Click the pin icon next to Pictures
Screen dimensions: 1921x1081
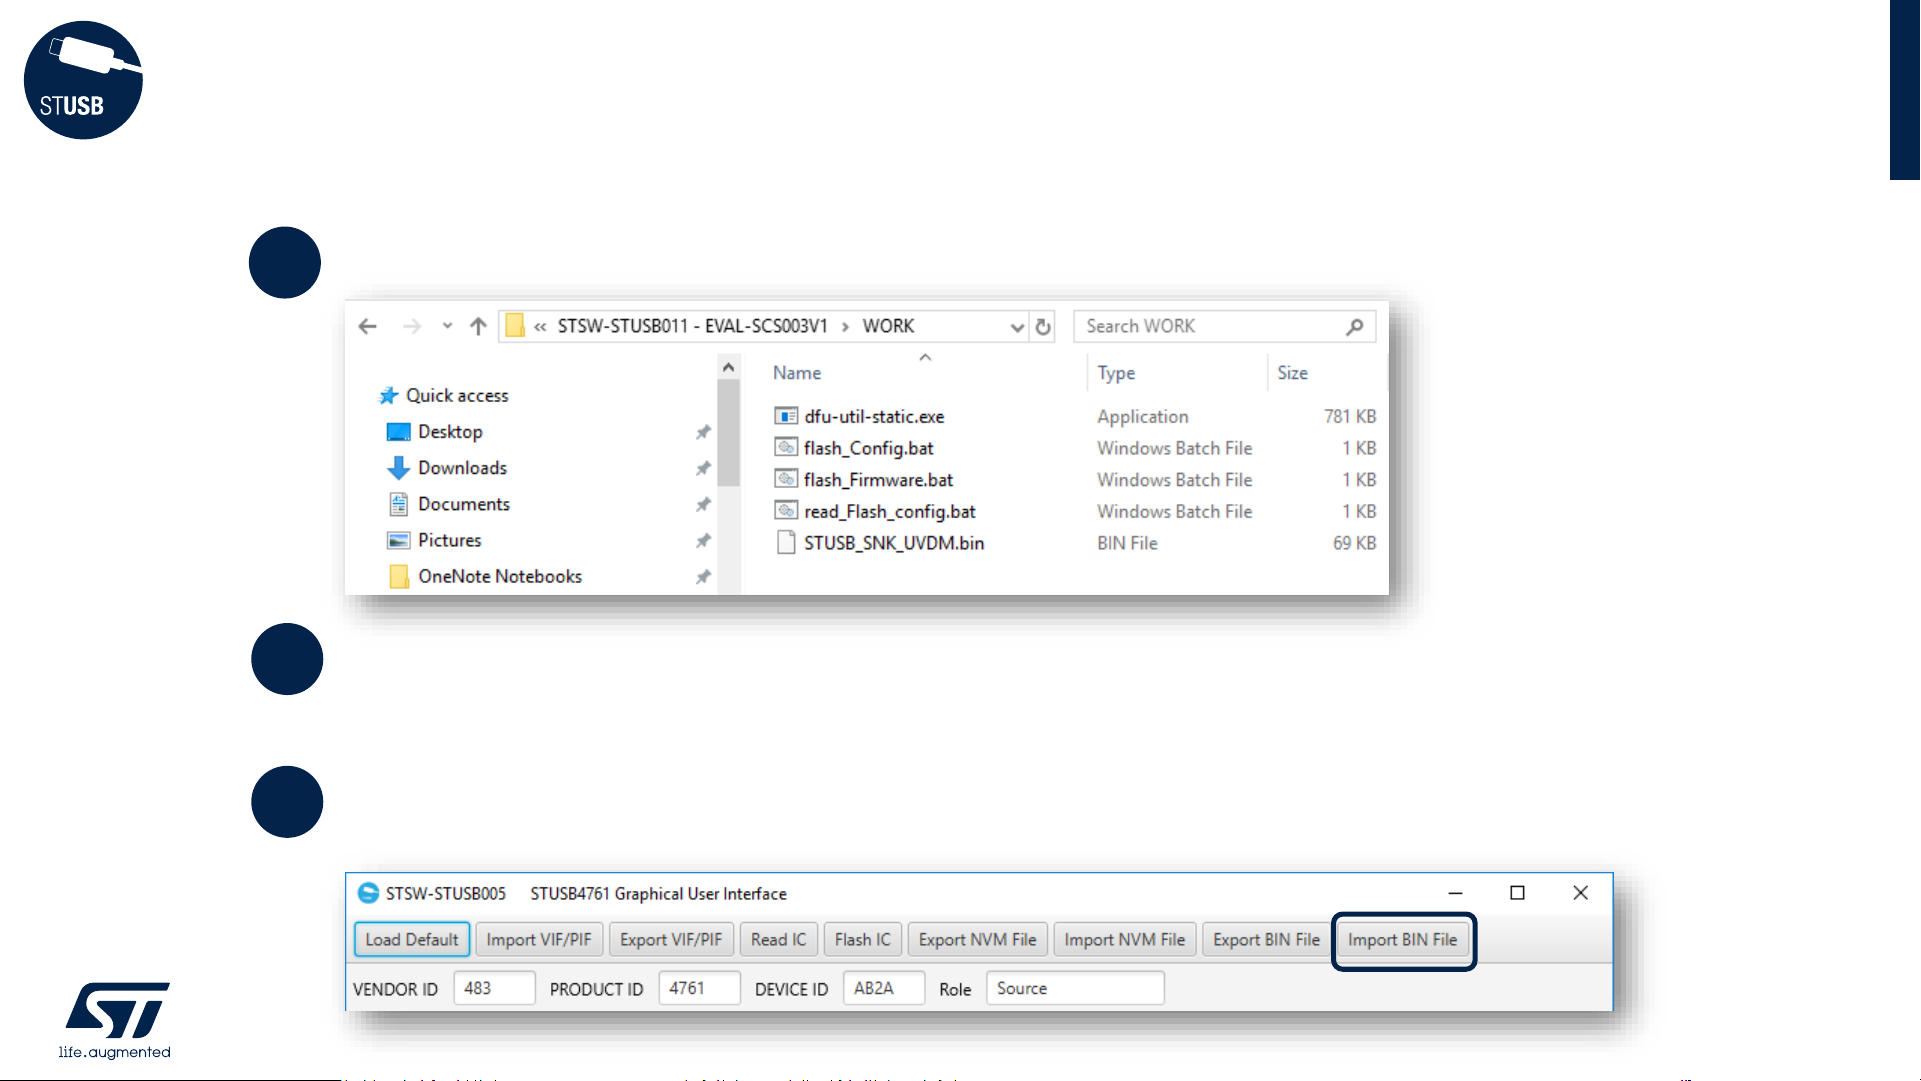pyautogui.click(x=703, y=540)
